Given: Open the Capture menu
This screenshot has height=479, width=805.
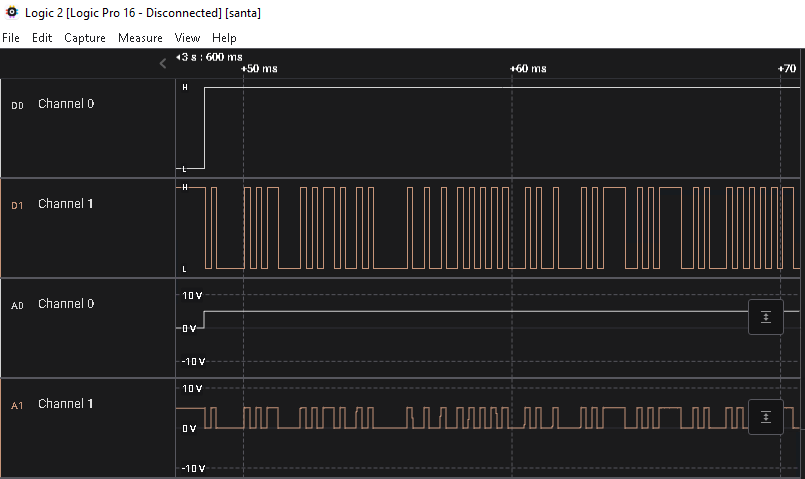Looking at the screenshot, I should (x=85, y=38).
